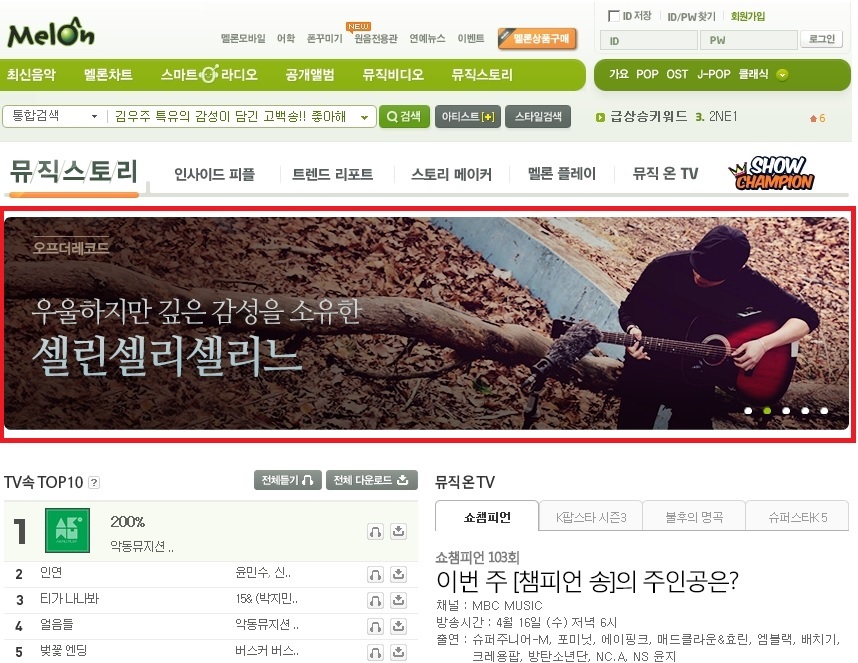This screenshot has height=663, width=858.
Task: Click the 로그인 button
Action: tap(821, 39)
